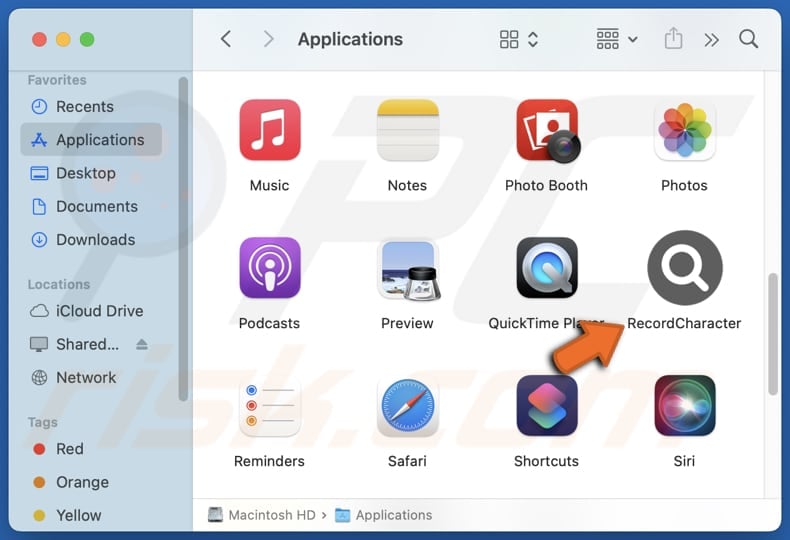
Task: Click the Tags section header
Action: coord(43,422)
